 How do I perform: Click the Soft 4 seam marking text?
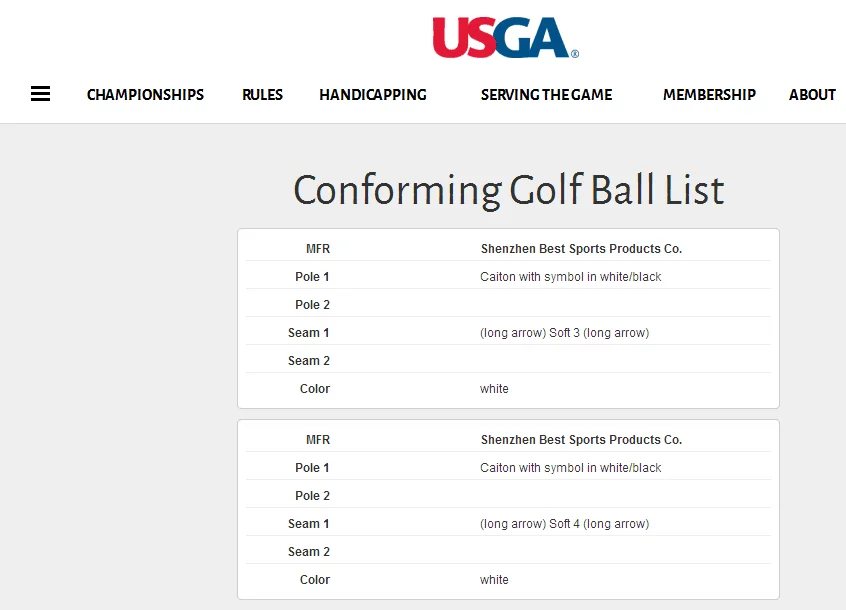point(564,524)
